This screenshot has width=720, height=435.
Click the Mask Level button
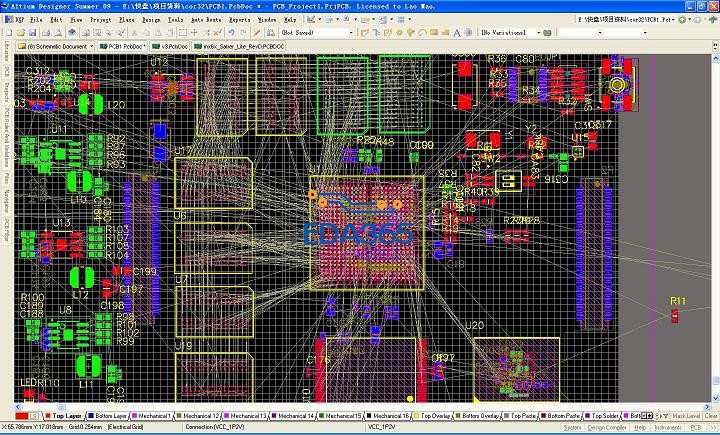685,415
